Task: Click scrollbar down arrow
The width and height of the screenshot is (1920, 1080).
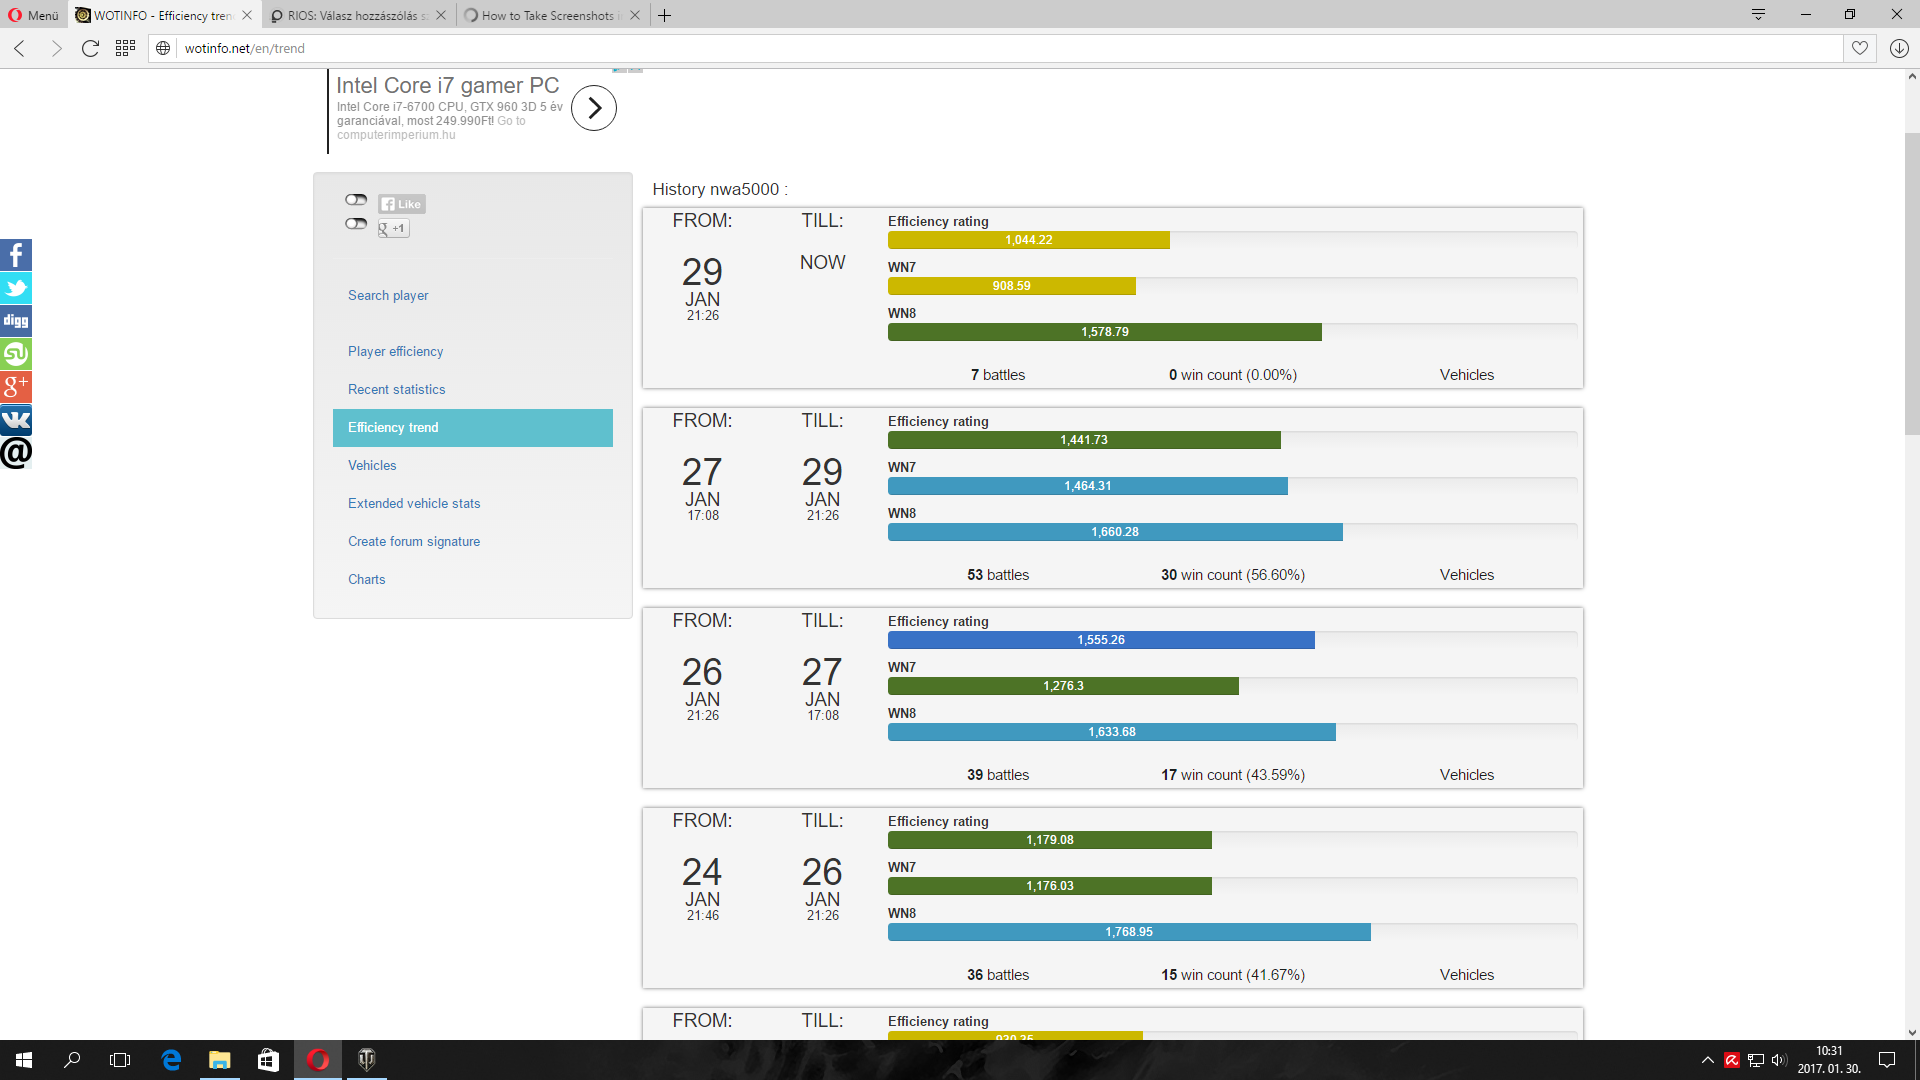Action: point(1912,1033)
